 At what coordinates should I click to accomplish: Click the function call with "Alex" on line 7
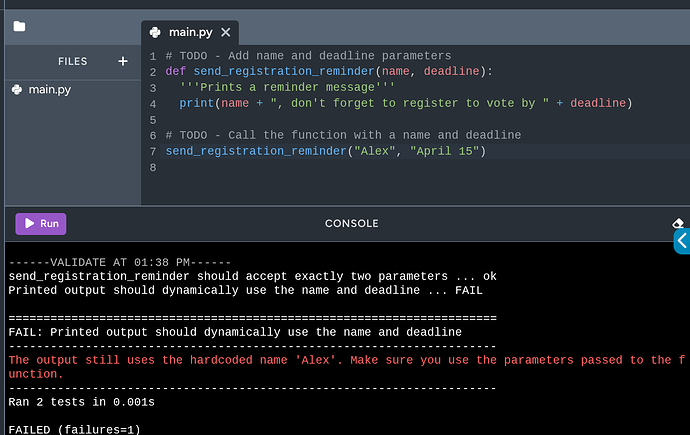click(326, 151)
